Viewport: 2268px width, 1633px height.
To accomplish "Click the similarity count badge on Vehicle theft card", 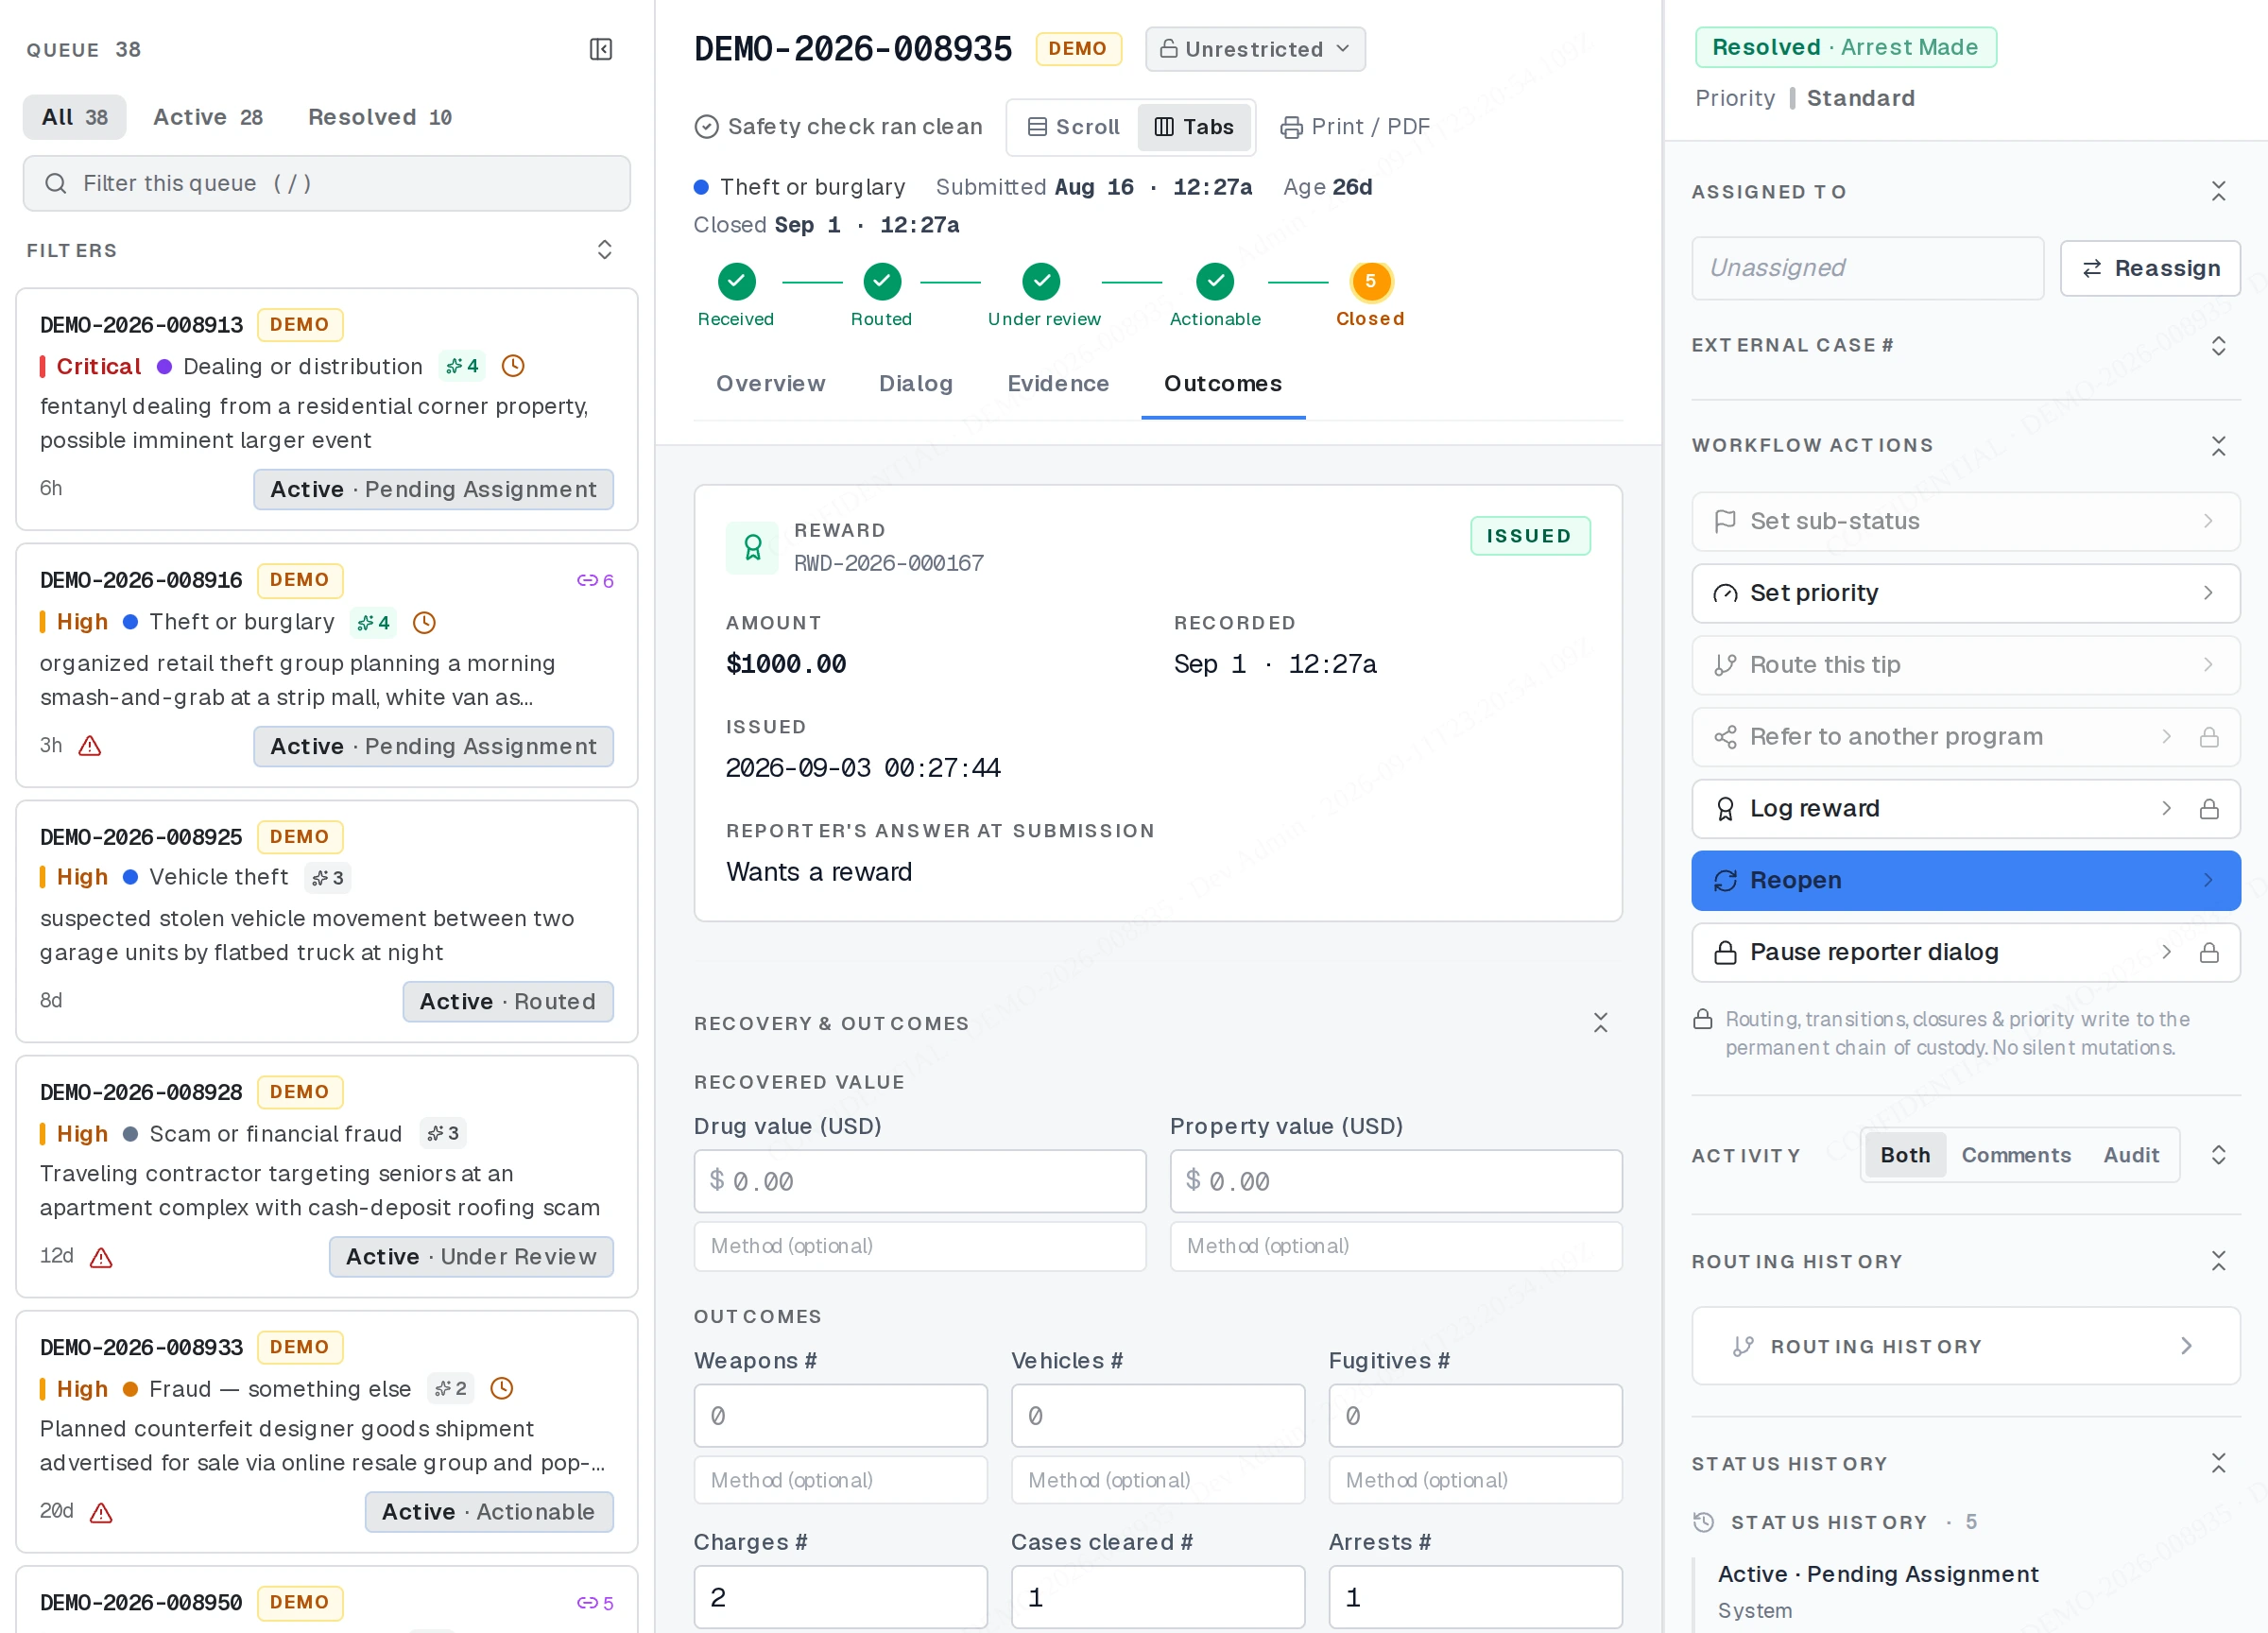I will click(328, 878).
